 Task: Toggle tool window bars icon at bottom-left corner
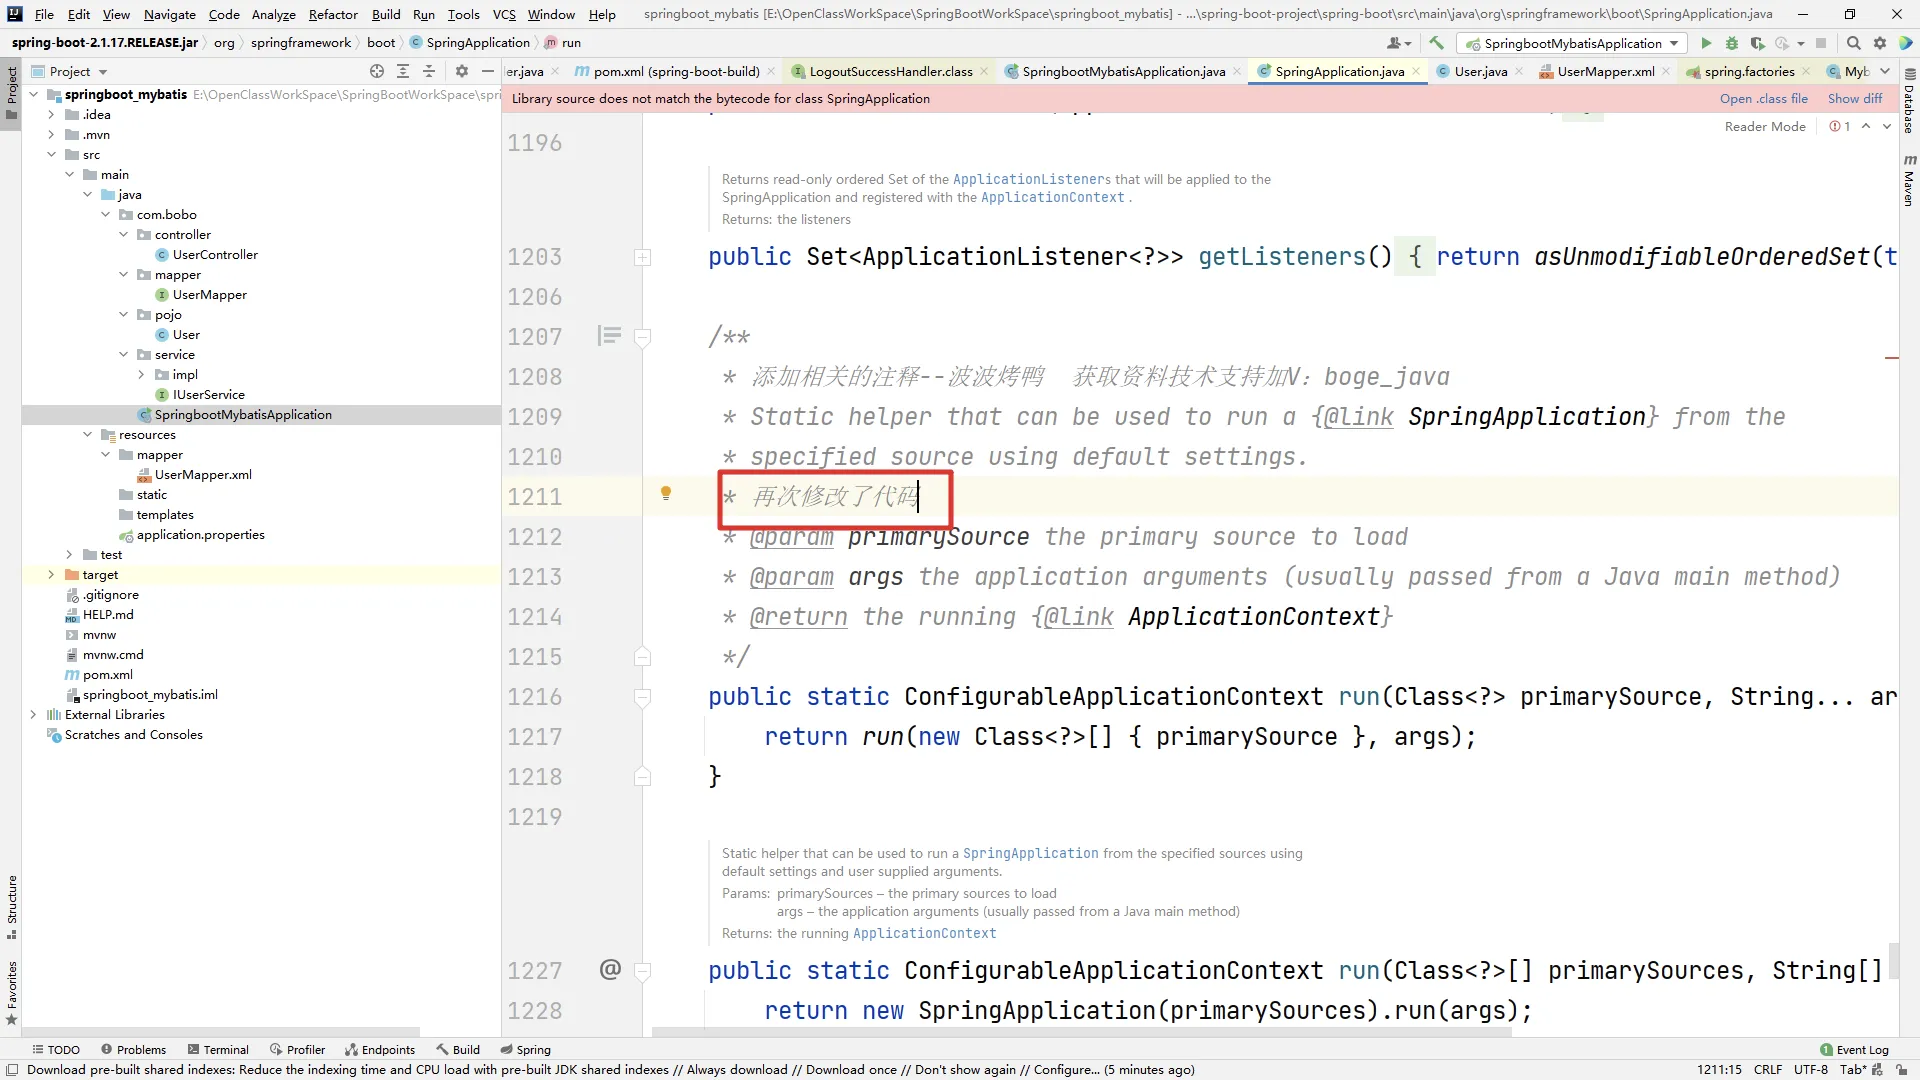[12, 1069]
